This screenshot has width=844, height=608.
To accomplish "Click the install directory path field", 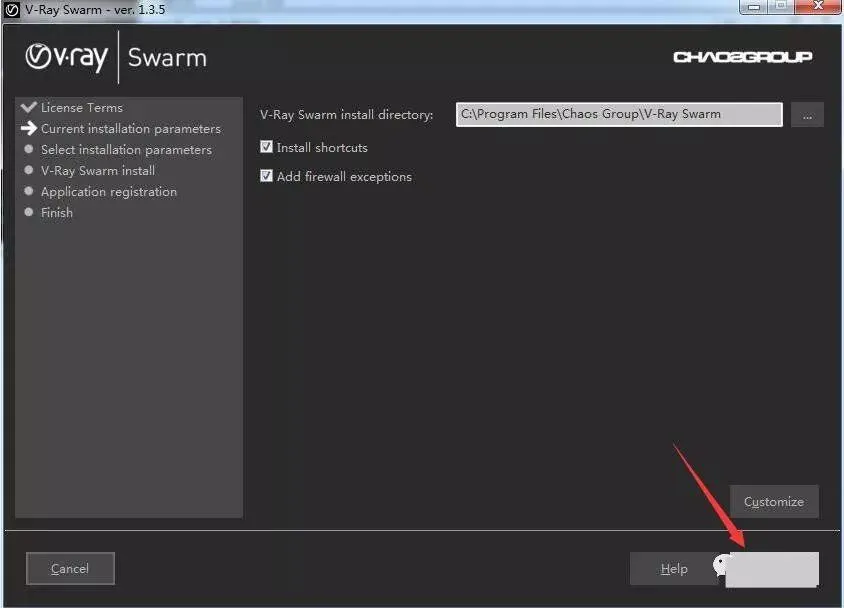I will pos(619,114).
